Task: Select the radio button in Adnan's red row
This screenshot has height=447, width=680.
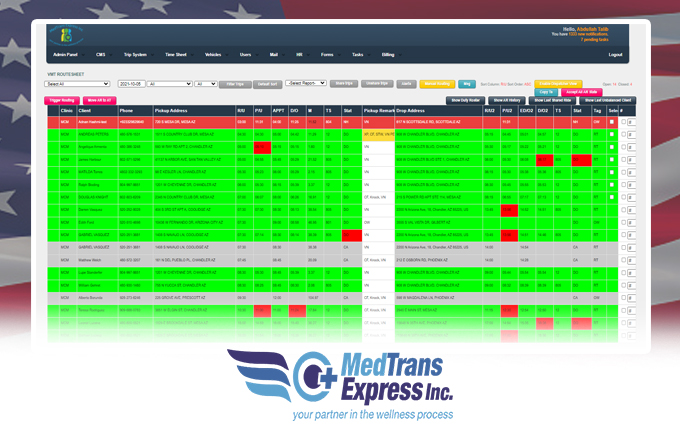Action: [x=623, y=122]
